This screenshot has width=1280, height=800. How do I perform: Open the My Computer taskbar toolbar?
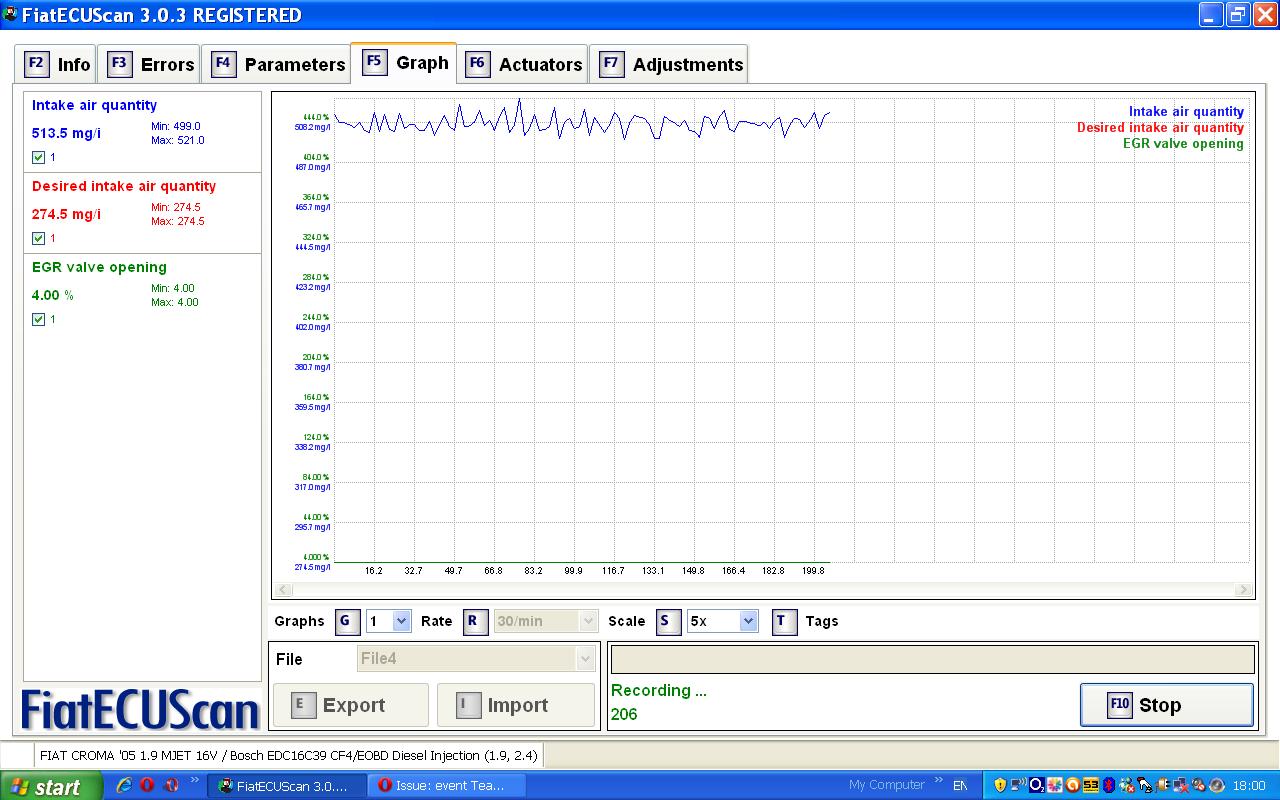[886, 785]
